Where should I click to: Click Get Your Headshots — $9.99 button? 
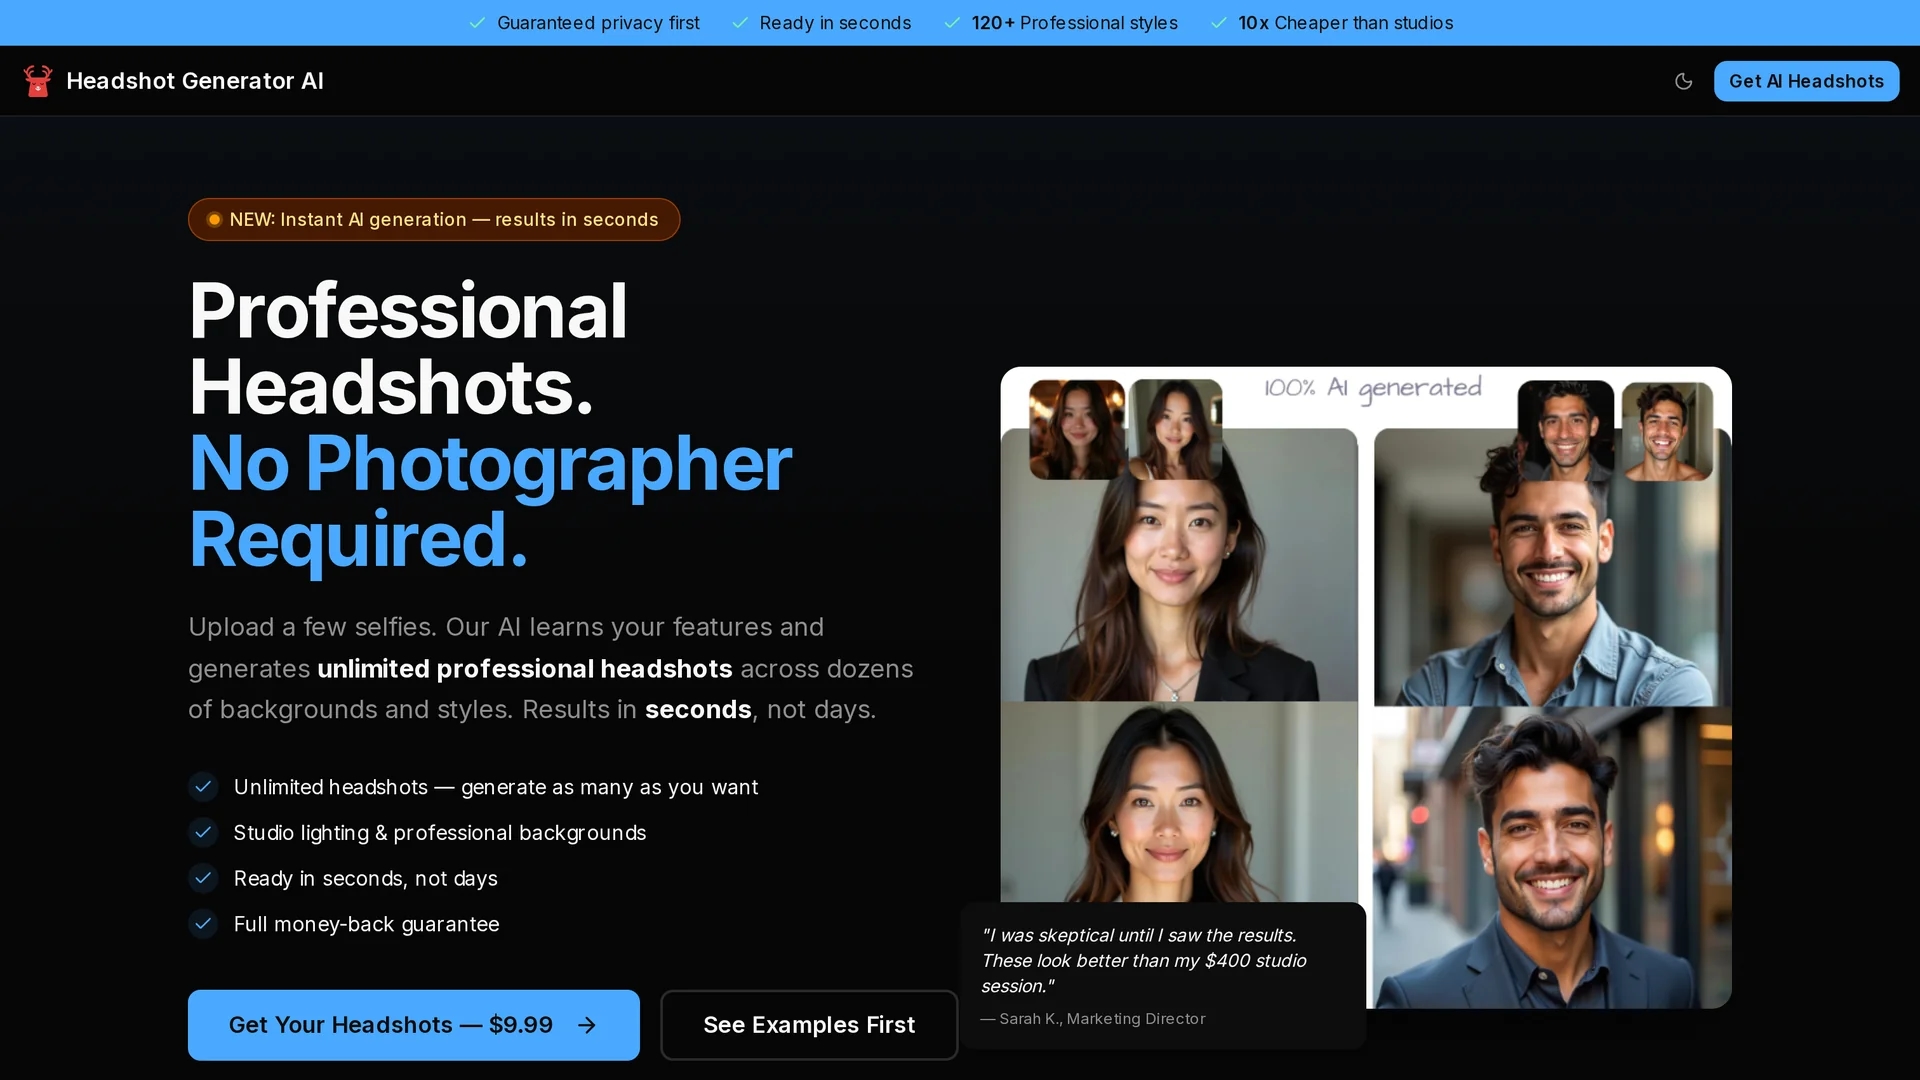click(414, 1025)
